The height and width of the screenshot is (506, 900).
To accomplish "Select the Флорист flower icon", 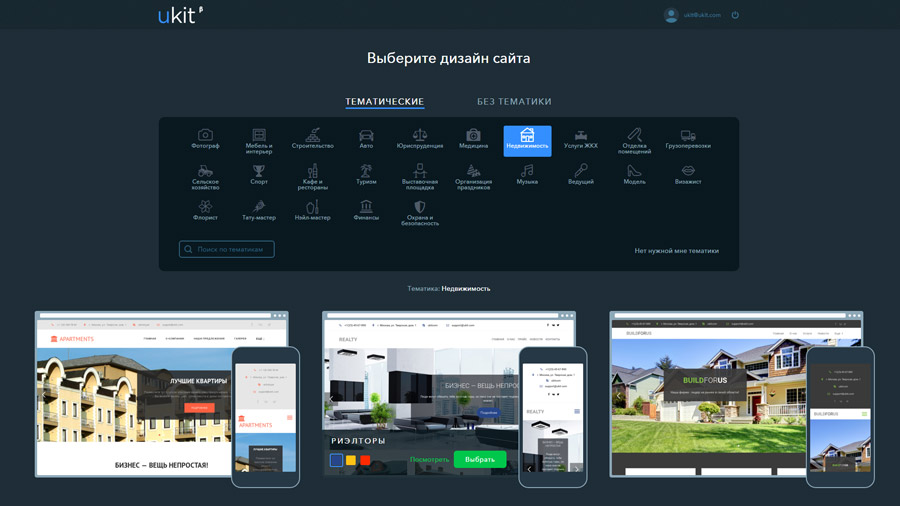I will pyautogui.click(x=205, y=208).
